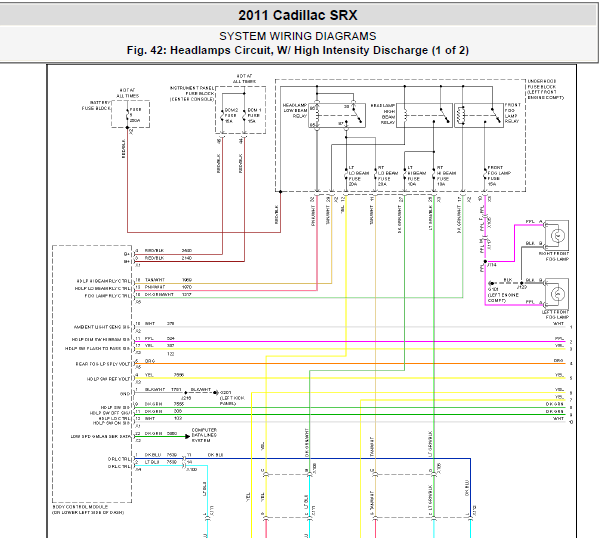This screenshot has height=538, width=599.
Task: Click the 'Underhood Fuse Block' label
Action: click(x=545, y=89)
